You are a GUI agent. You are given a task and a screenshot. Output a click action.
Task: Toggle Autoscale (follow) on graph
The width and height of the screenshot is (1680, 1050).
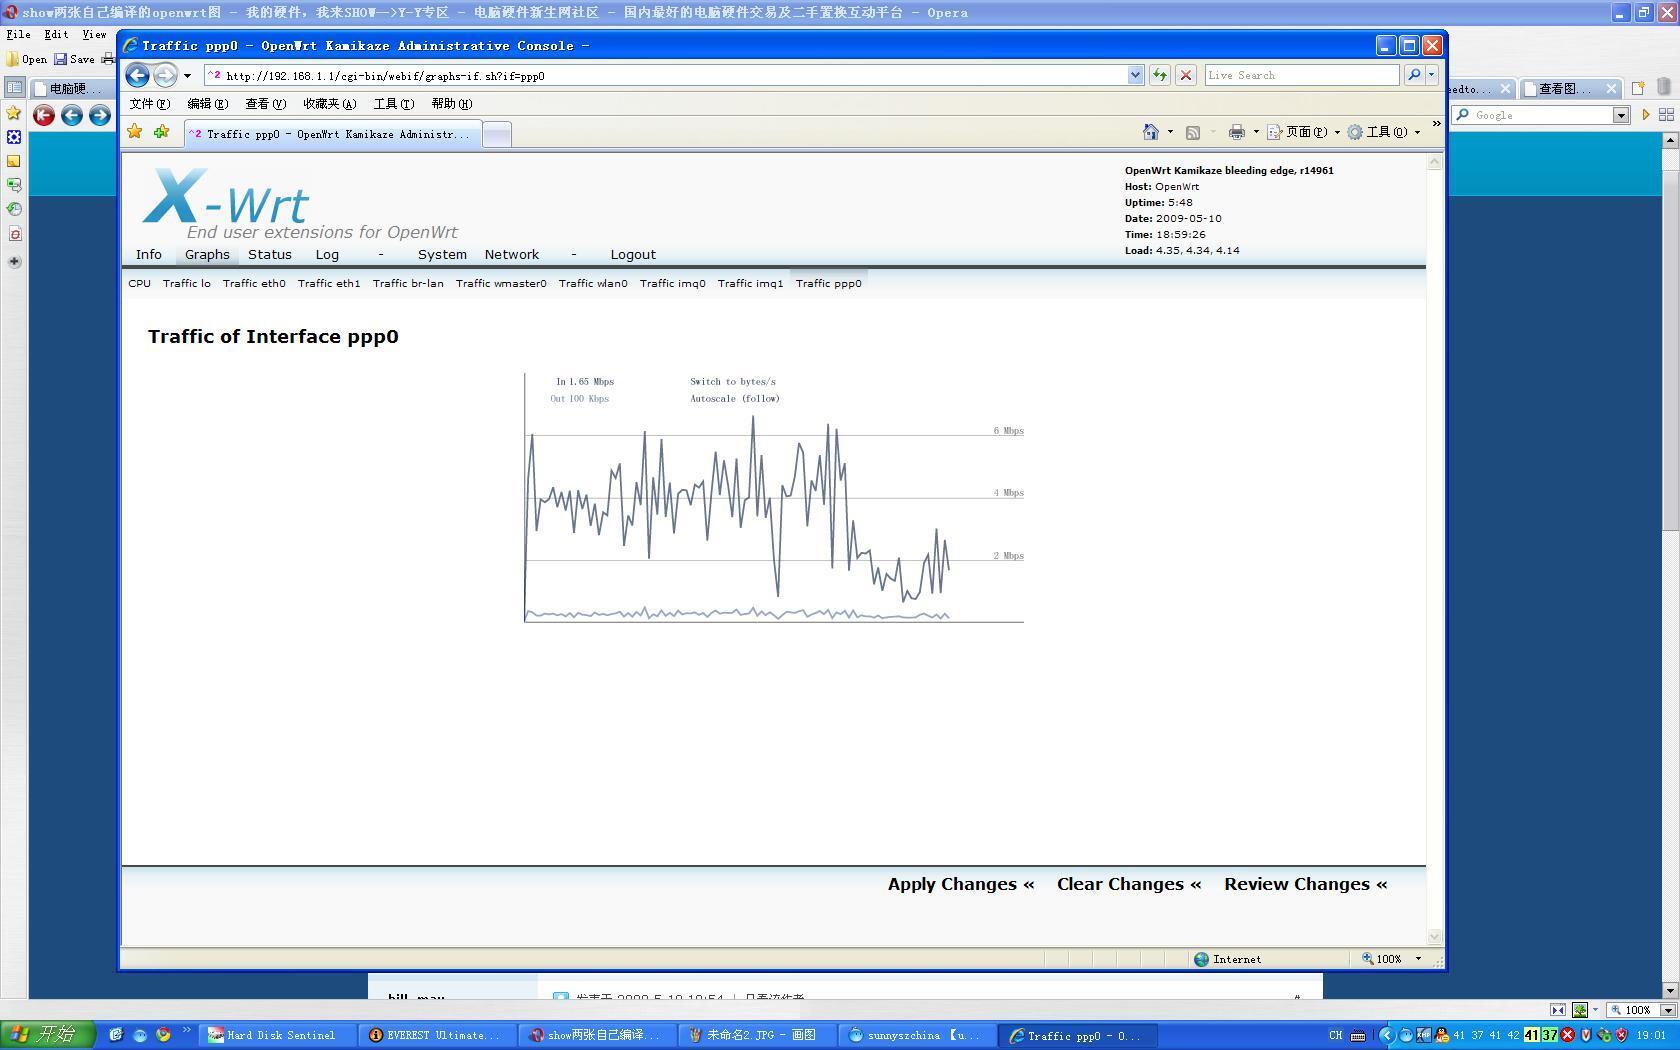click(734, 399)
